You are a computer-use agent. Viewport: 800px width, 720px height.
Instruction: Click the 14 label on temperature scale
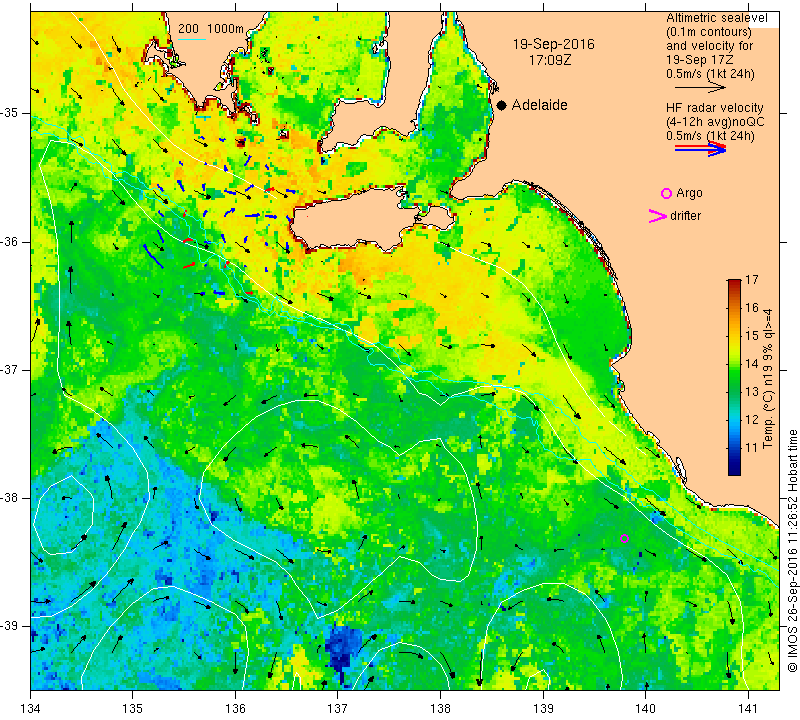752,364
